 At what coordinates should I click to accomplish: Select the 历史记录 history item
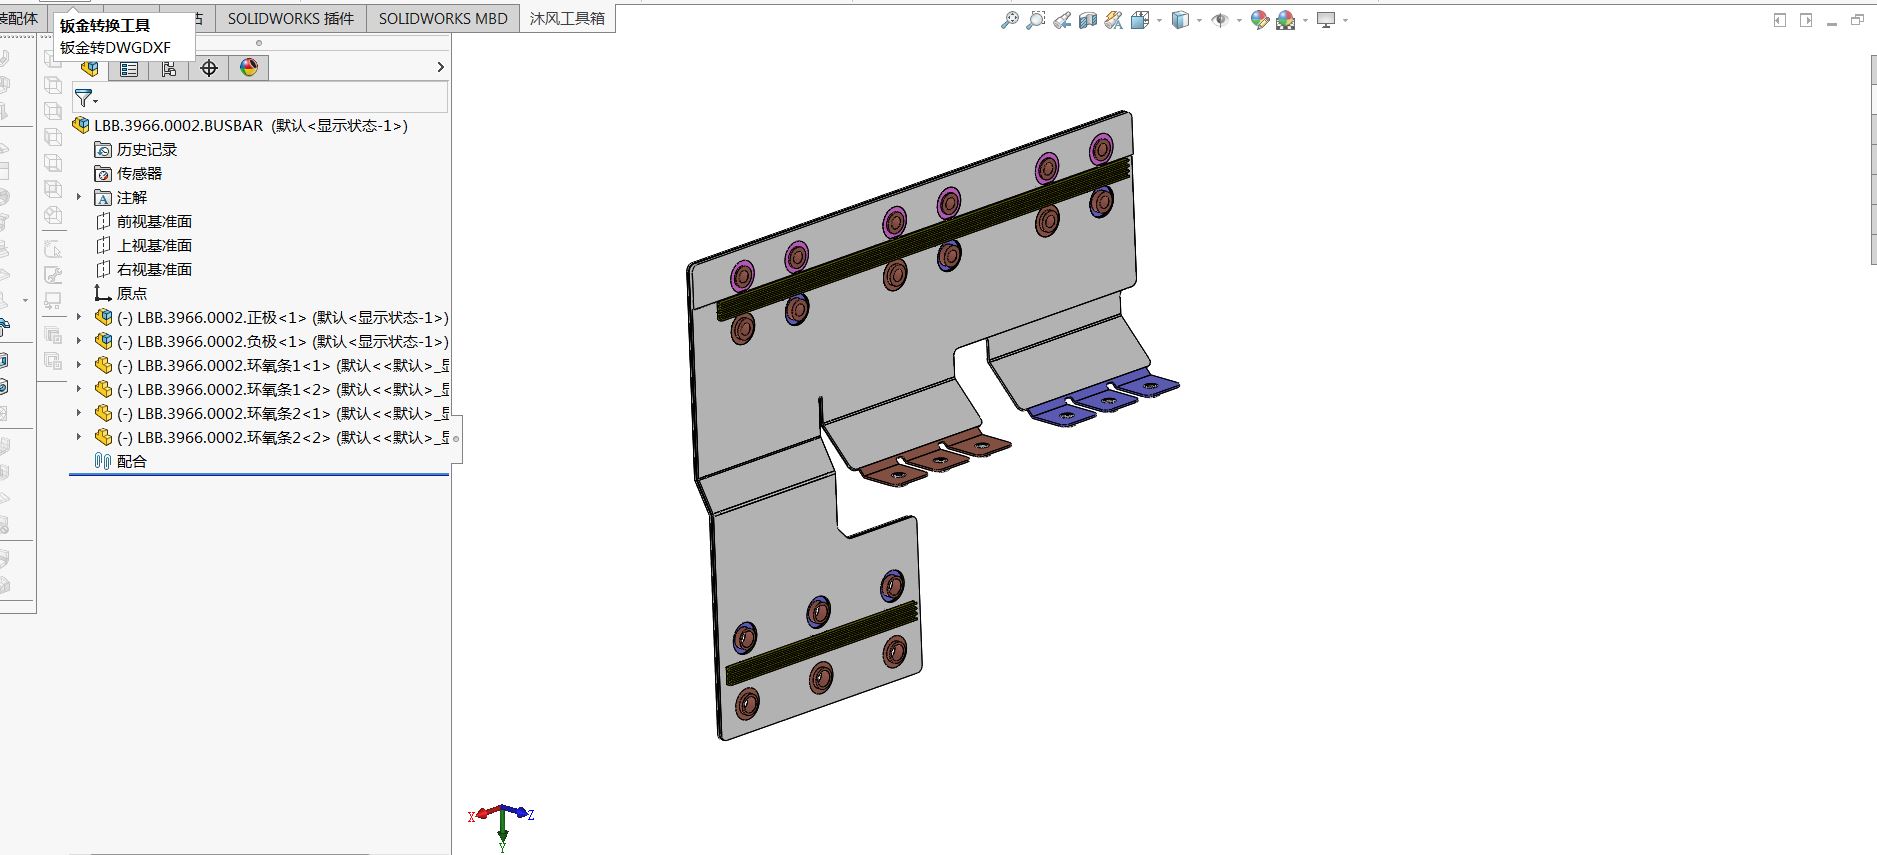coord(147,149)
